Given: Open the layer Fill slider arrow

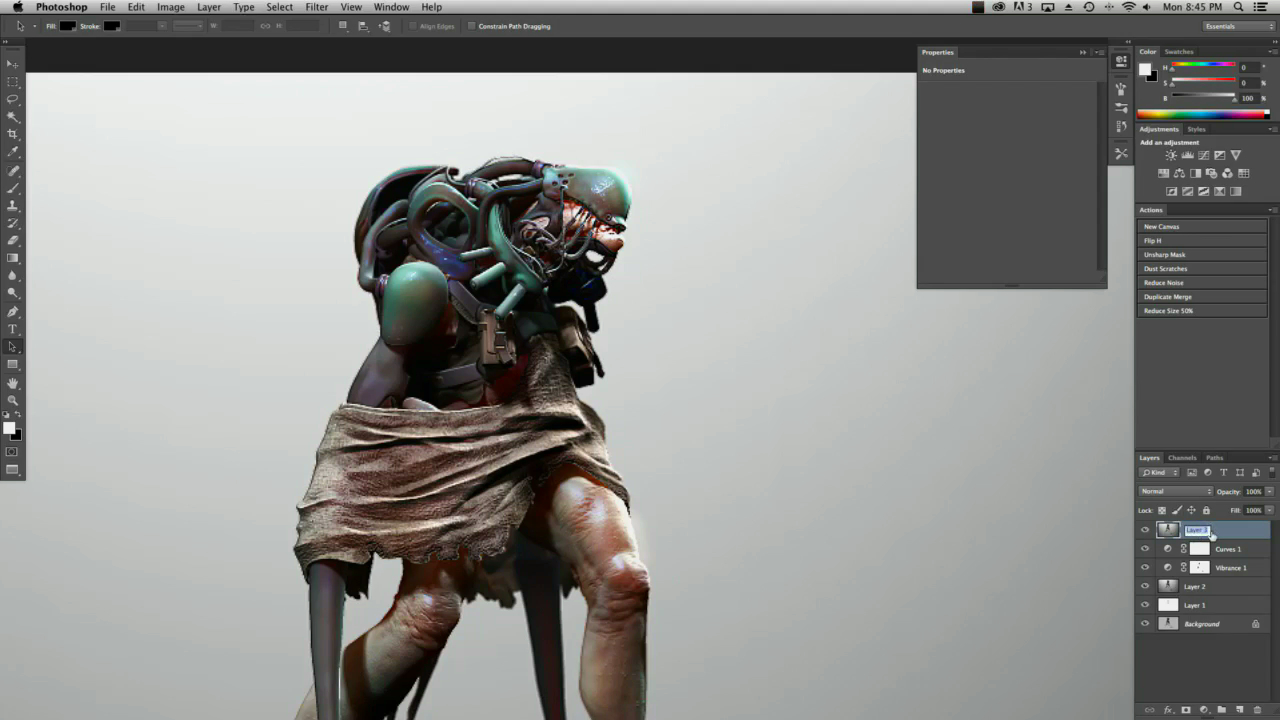Looking at the screenshot, I should (x=1270, y=510).
